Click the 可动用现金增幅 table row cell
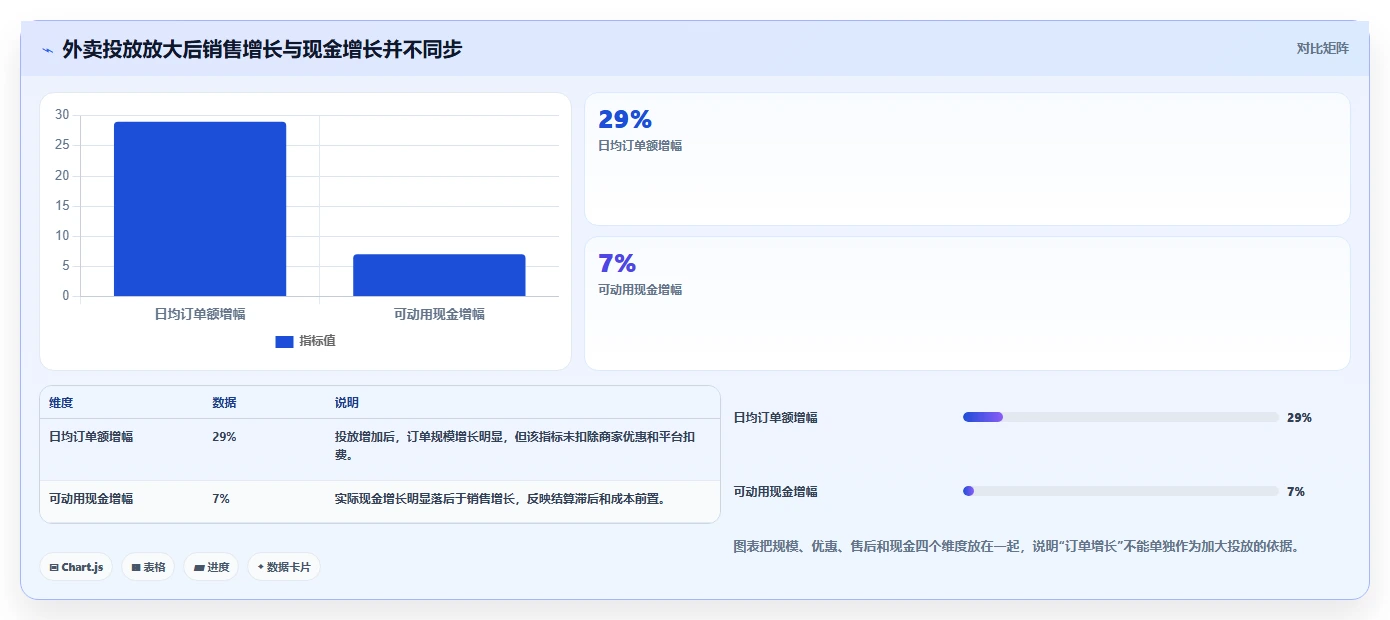1390x620 pixels. pos(91,499)
